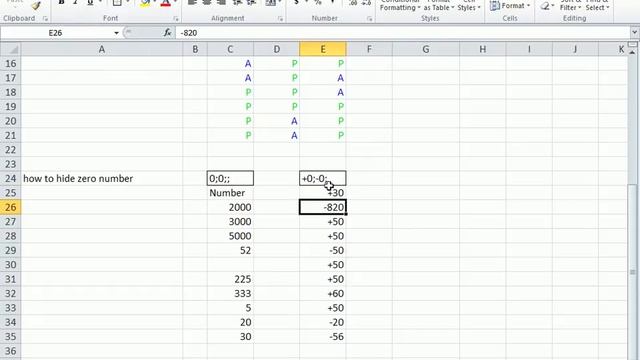
Task: Select blue A in row 17 column E
Action: click(322, 78)
